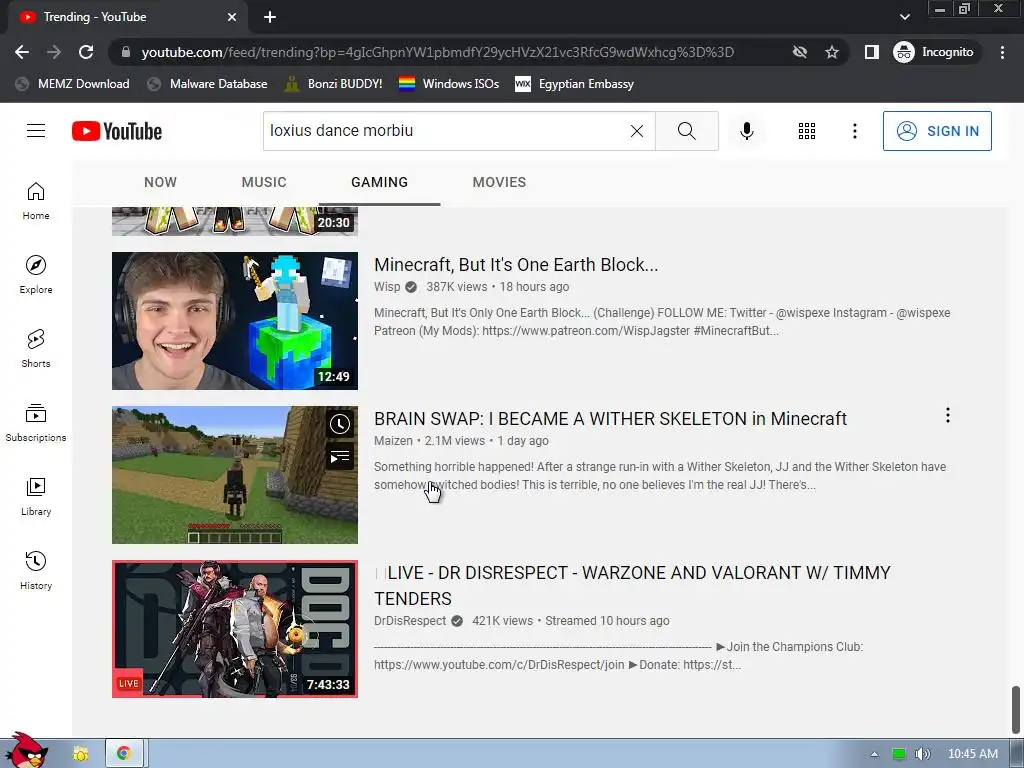Open Shorts in sidebar
Image resolution: width=1024 pixels, height=768 pixels.
tap(36, 348)
